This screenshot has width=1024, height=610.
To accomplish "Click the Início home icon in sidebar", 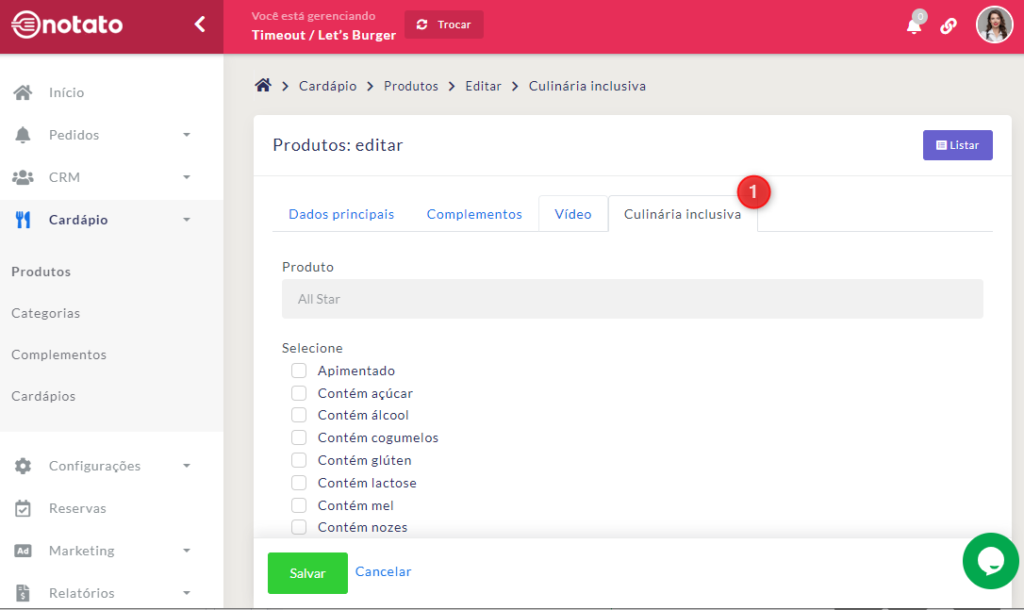I will point(23,93).
